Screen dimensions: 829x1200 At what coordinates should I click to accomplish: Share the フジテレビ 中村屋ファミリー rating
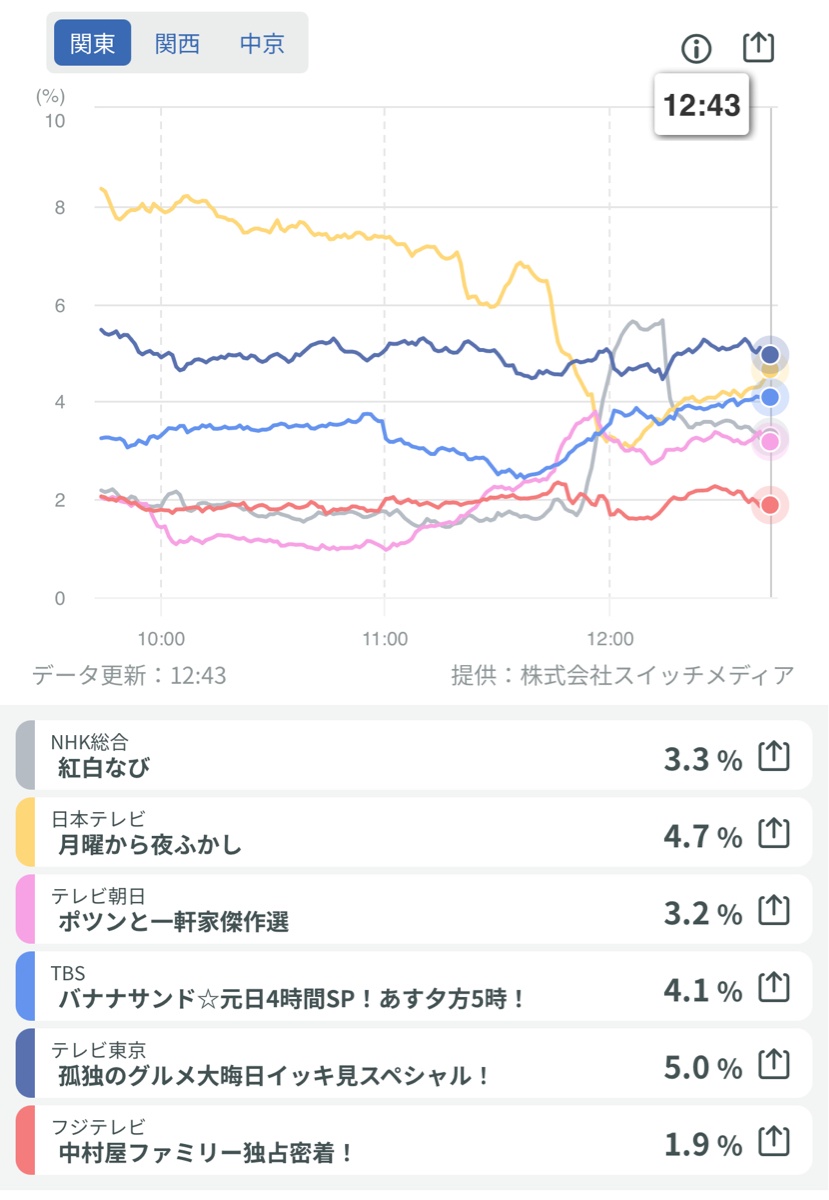tap(774, 1142)
